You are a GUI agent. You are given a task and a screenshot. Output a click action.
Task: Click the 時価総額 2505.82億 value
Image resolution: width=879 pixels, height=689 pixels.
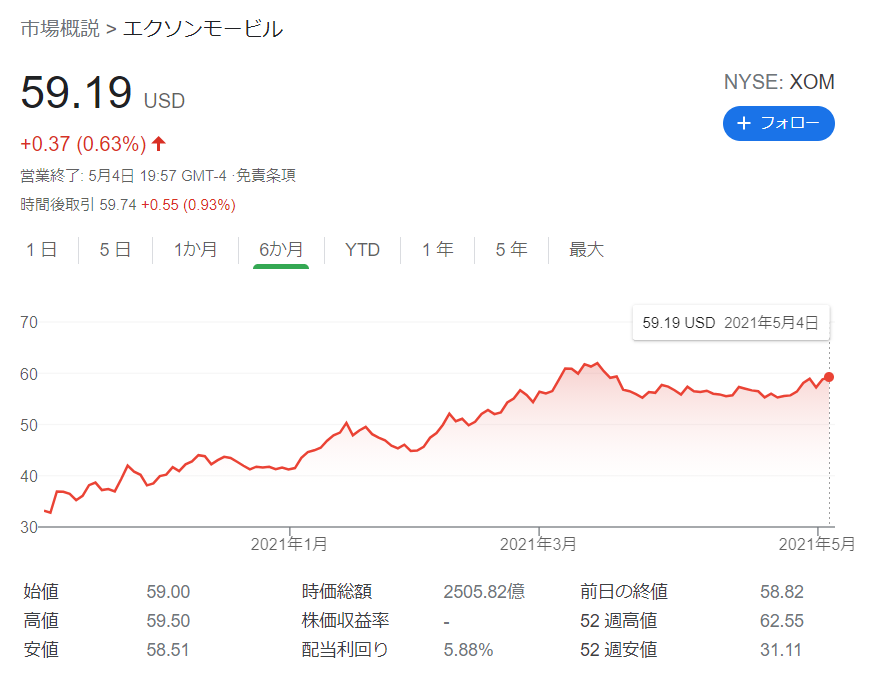click(x=484, y=592)
